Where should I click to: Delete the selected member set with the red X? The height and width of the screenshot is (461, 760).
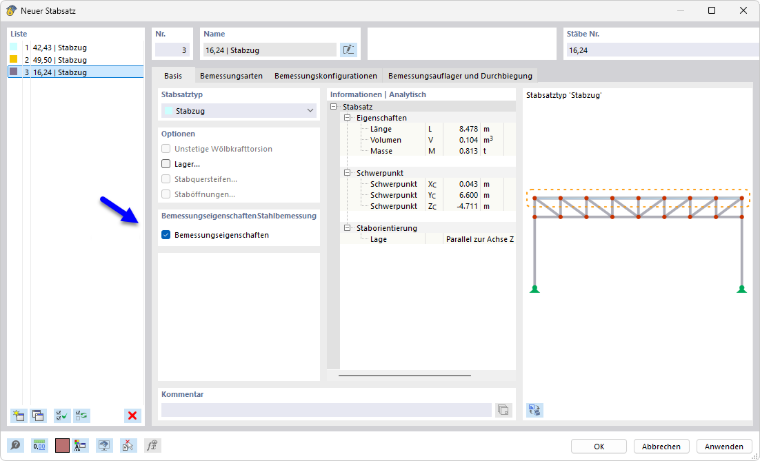point(132,415)
